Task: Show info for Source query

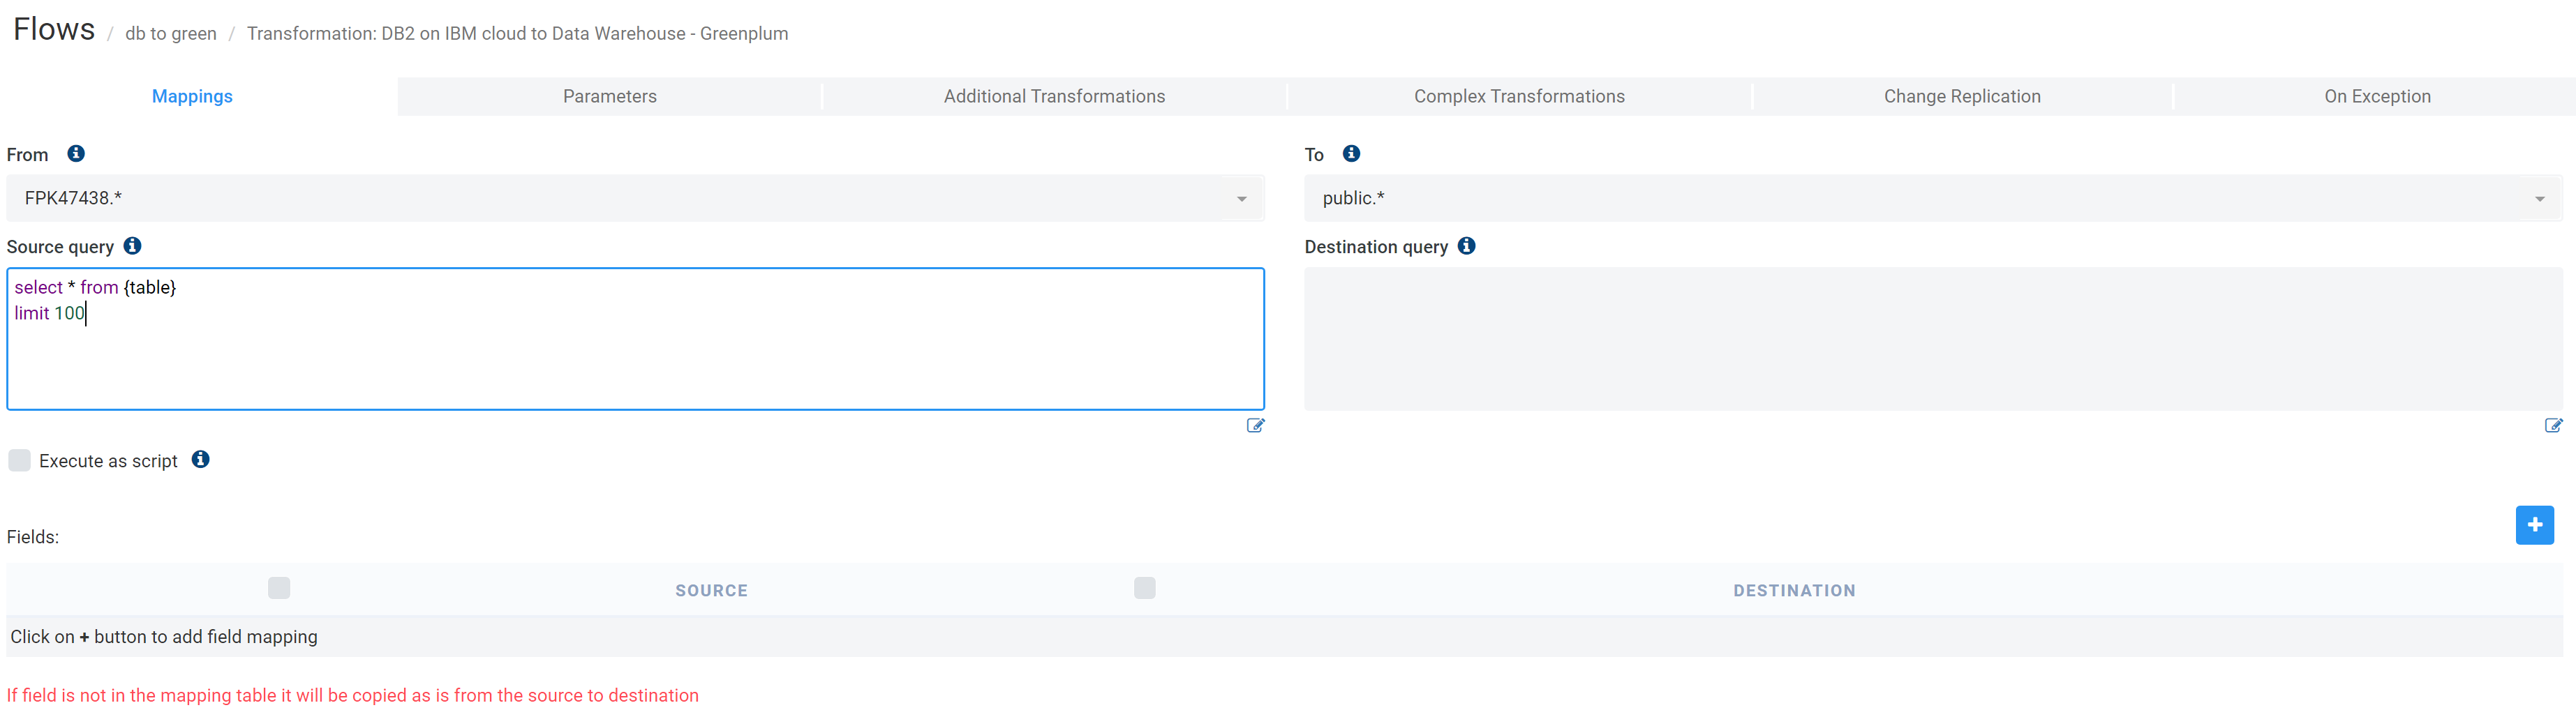Action: click(x=132, y=246)
